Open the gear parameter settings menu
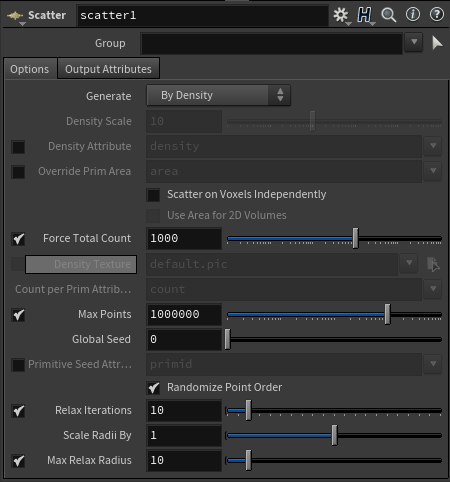The height and width of the screenshot is (482, 450). point(341,15)
